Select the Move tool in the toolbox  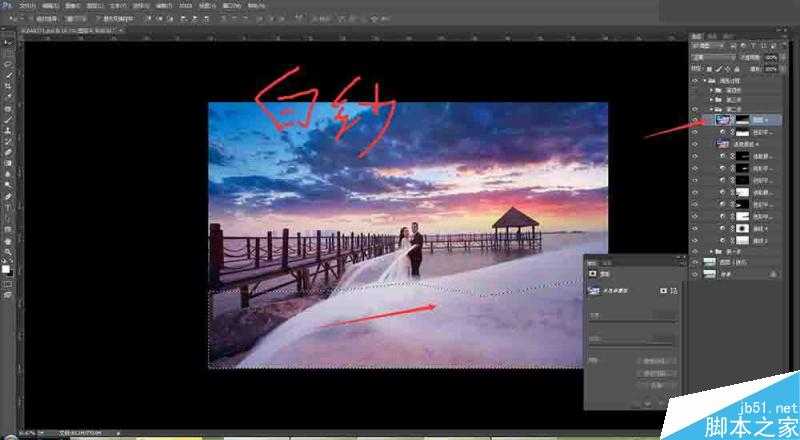coord(8,42)
